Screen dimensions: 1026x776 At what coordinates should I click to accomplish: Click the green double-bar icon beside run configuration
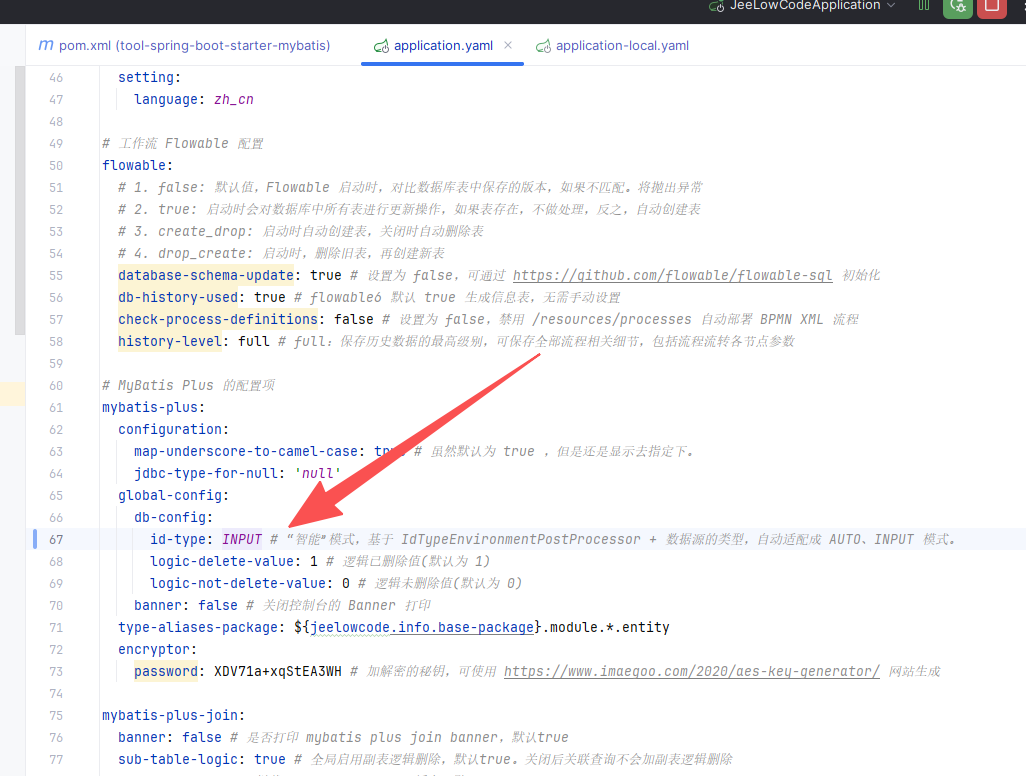click(924, 6)
